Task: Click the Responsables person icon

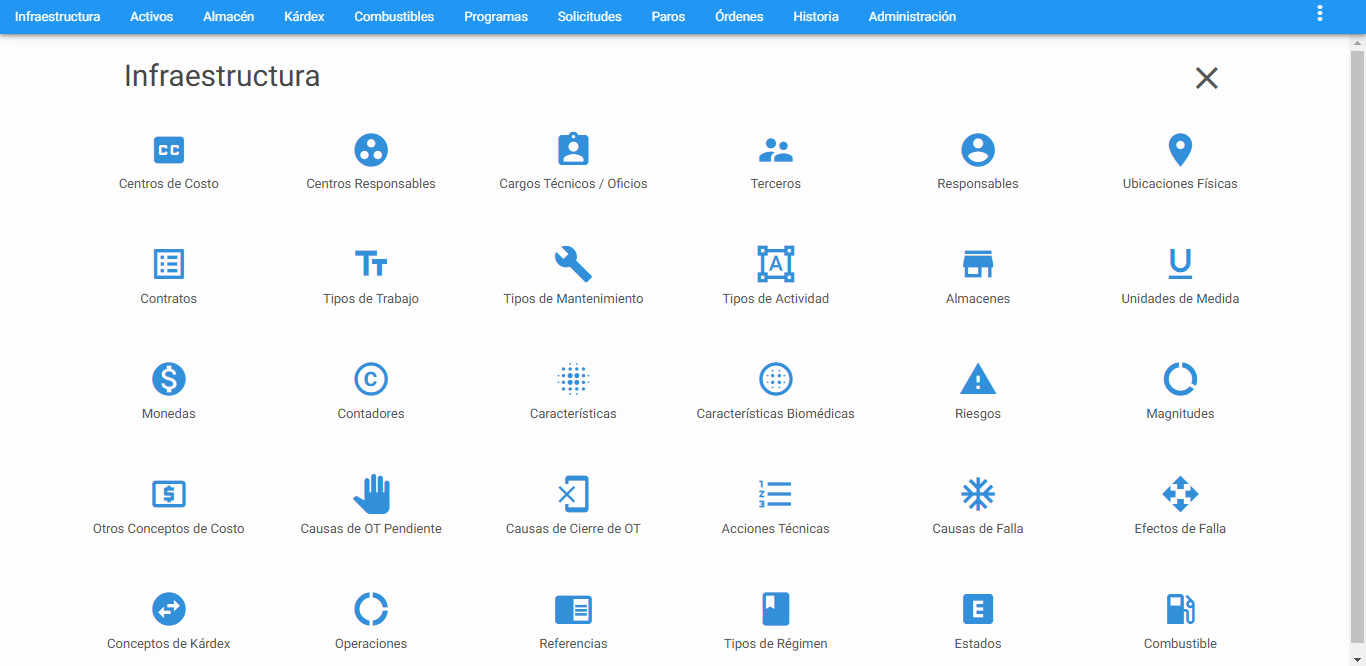Action: [x=978, y=150]
